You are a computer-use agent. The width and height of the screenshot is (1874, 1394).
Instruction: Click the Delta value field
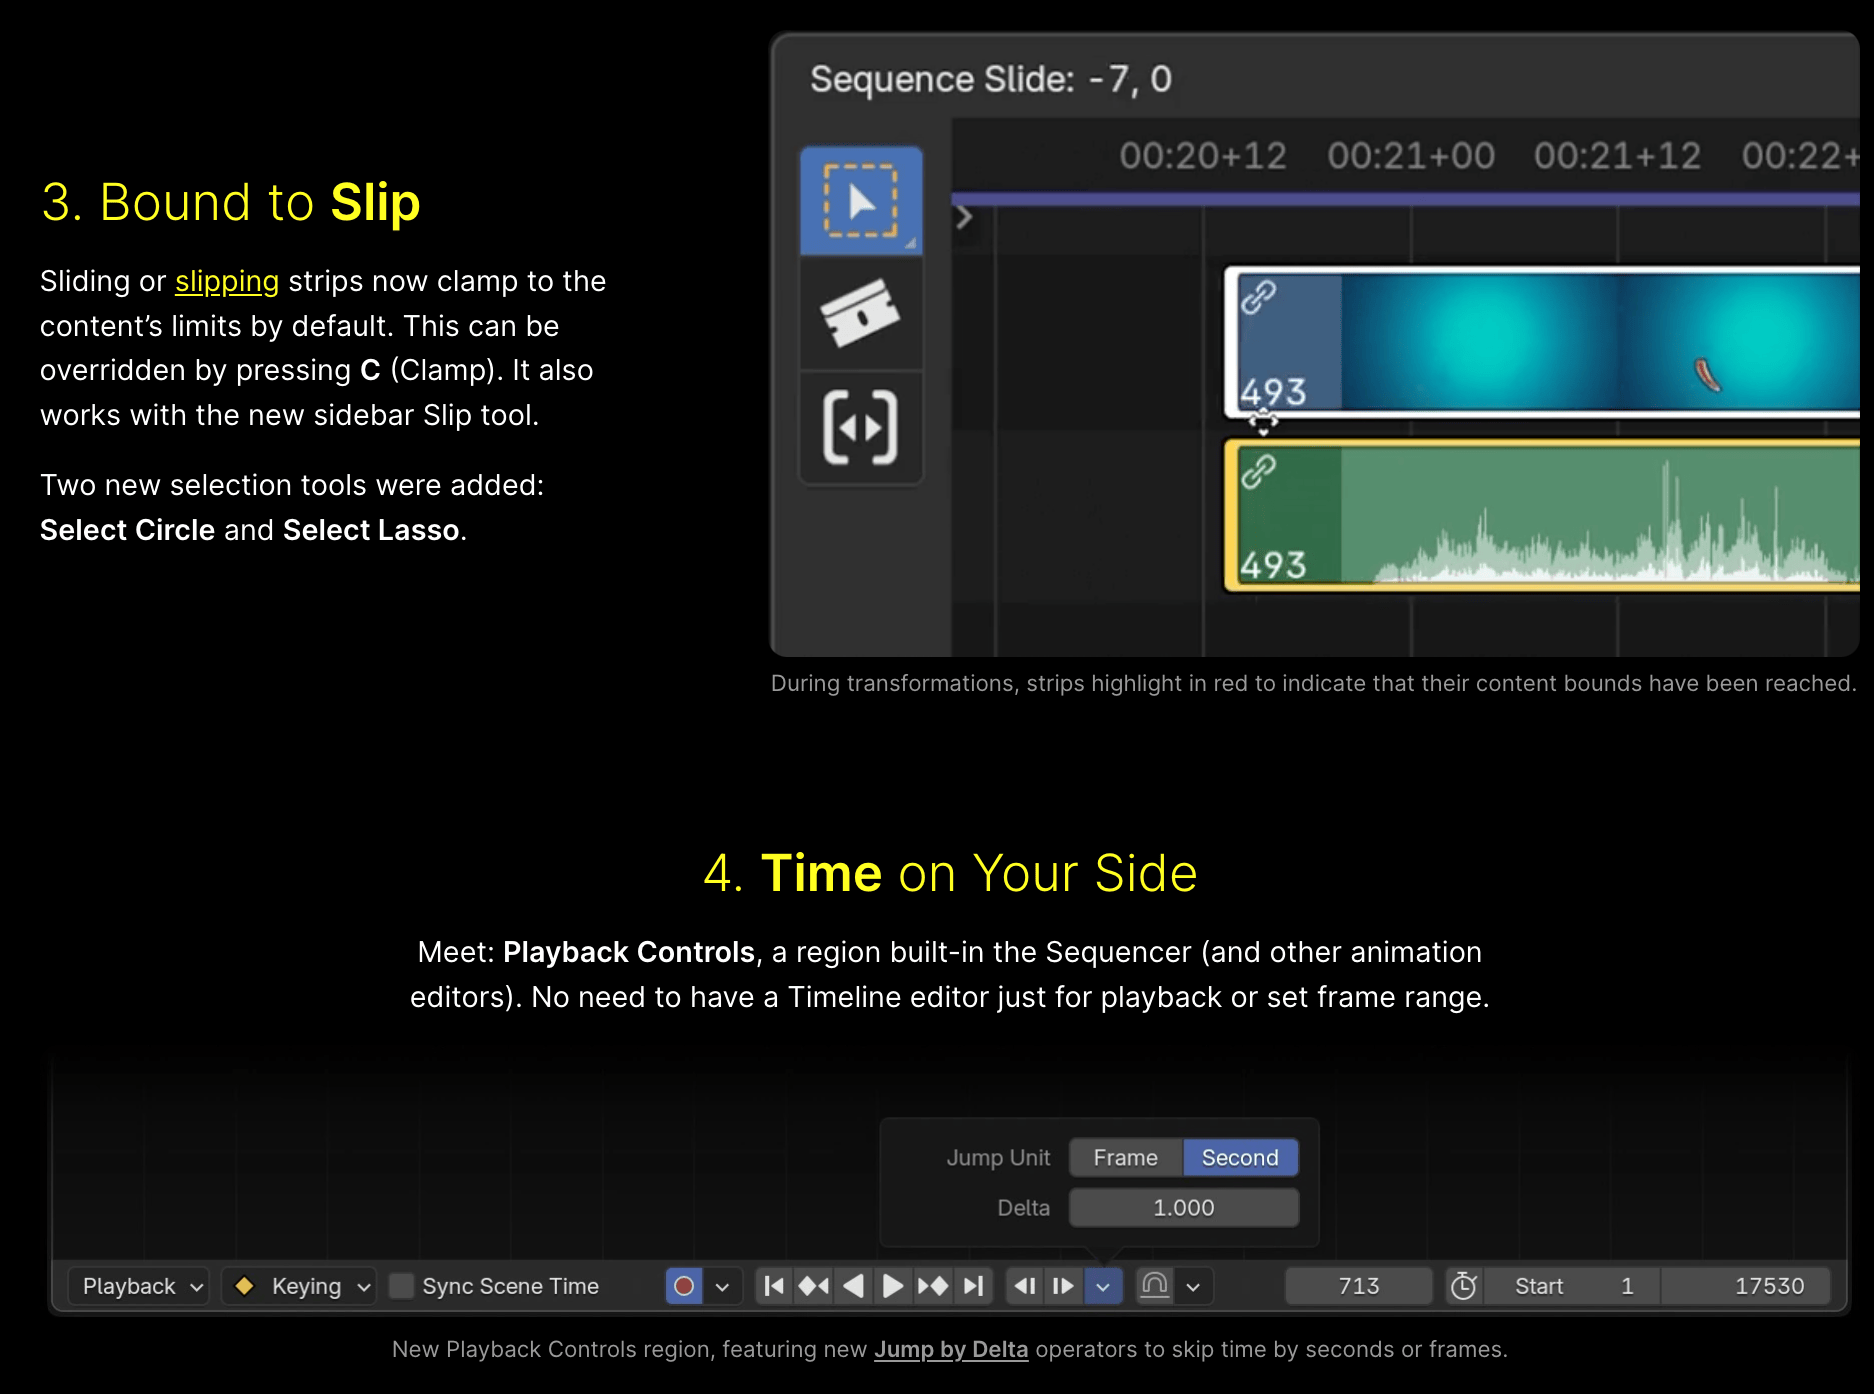tap(1183, 1207)
